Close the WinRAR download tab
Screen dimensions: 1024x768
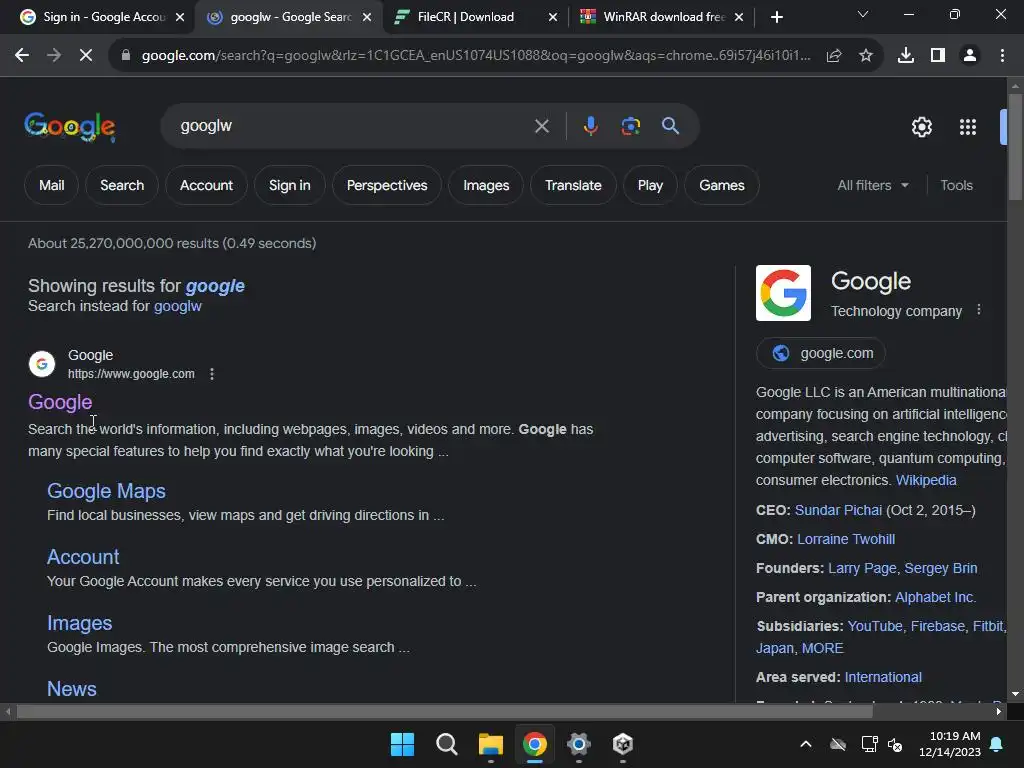739,17
